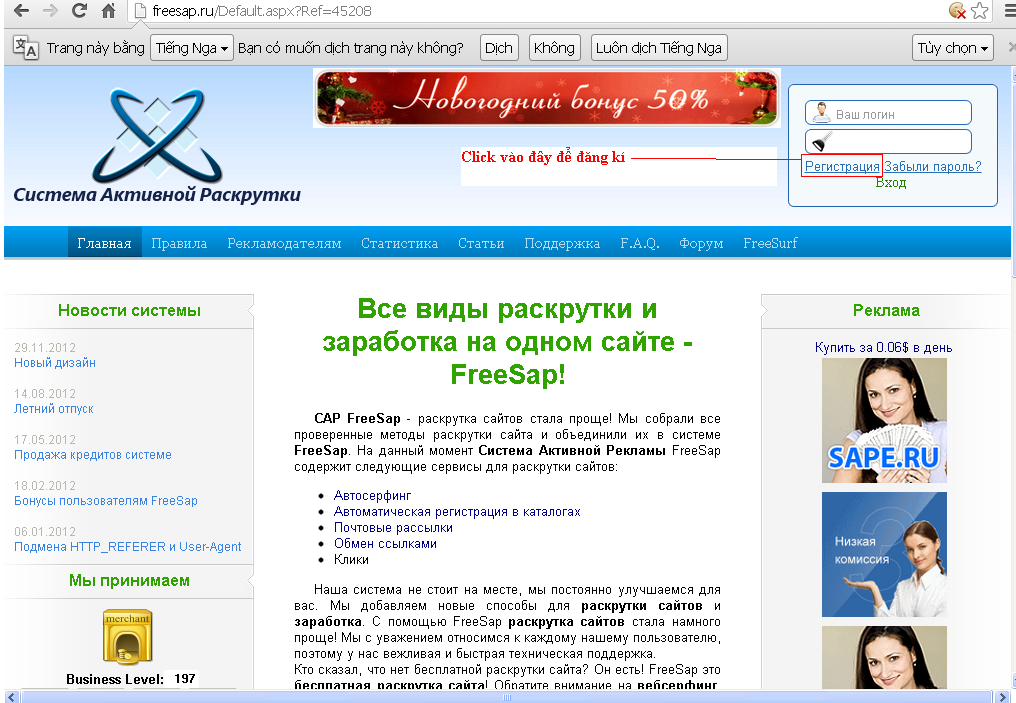Click the Новости системы panel heading
The image size is (1016, 703).
[129, 310]
